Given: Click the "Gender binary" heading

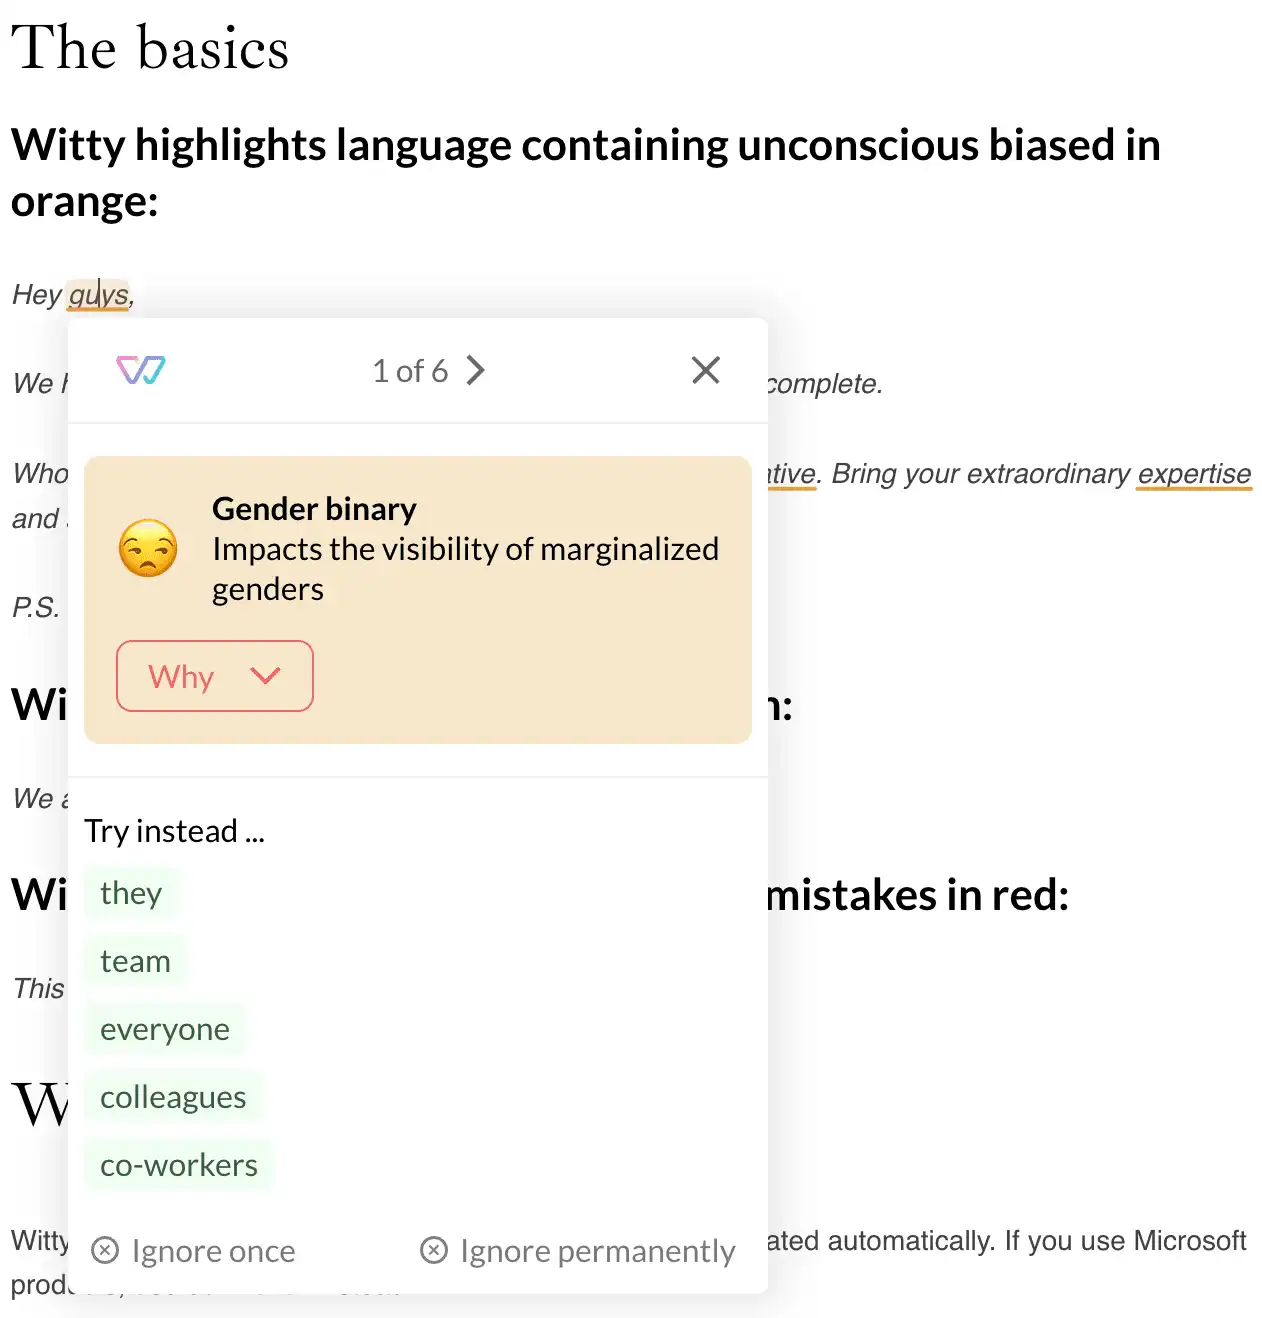Looking at the screenshot, I should [314, 509].
